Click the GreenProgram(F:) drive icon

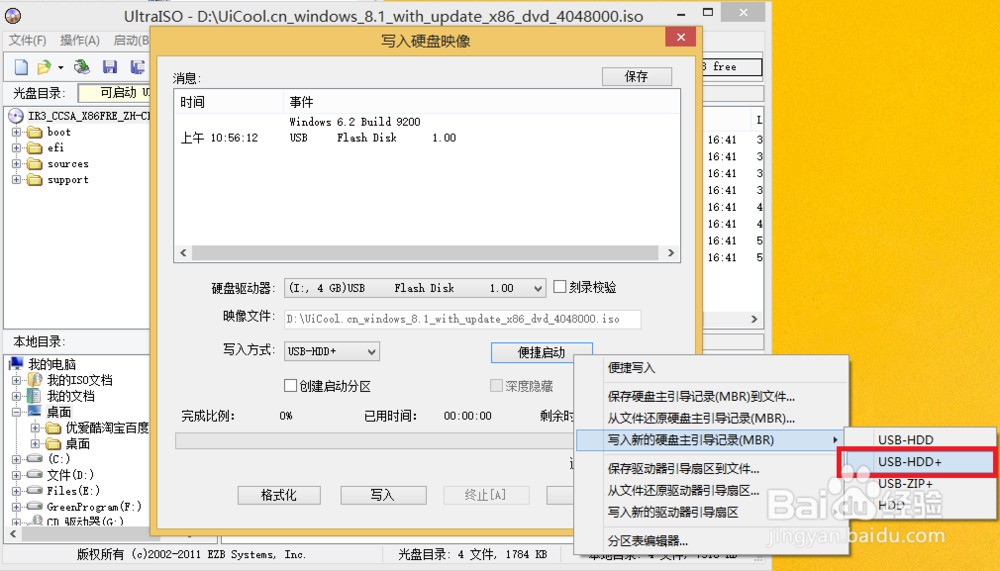point(34,507)
